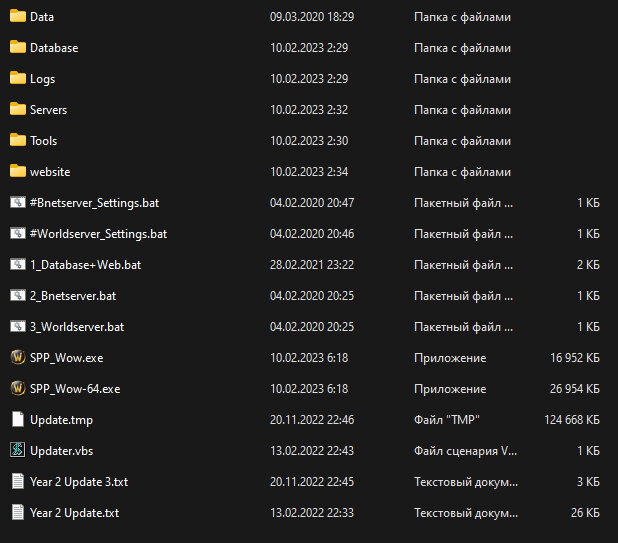This screenshot has width=618, height=543.
Task: Select the 2_Bnetserver.bat file name
Action: 73,296
